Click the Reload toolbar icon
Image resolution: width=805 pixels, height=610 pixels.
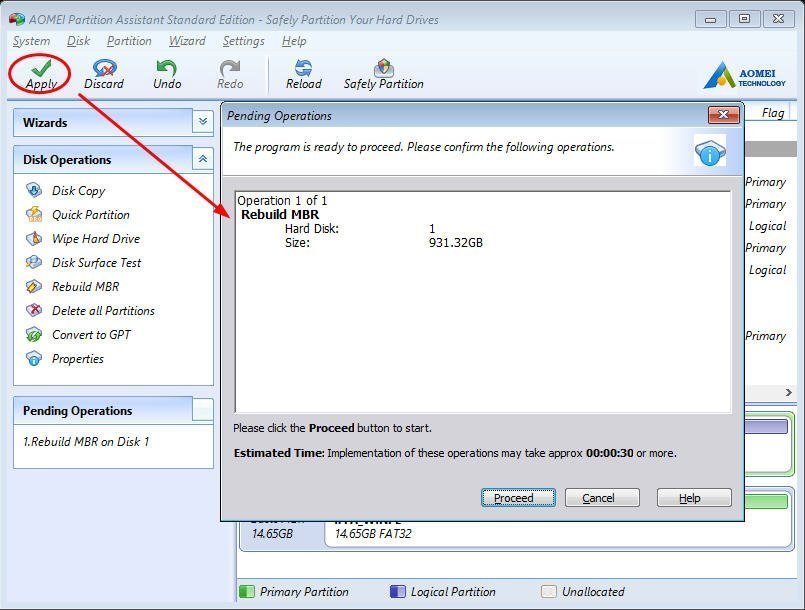303,68
